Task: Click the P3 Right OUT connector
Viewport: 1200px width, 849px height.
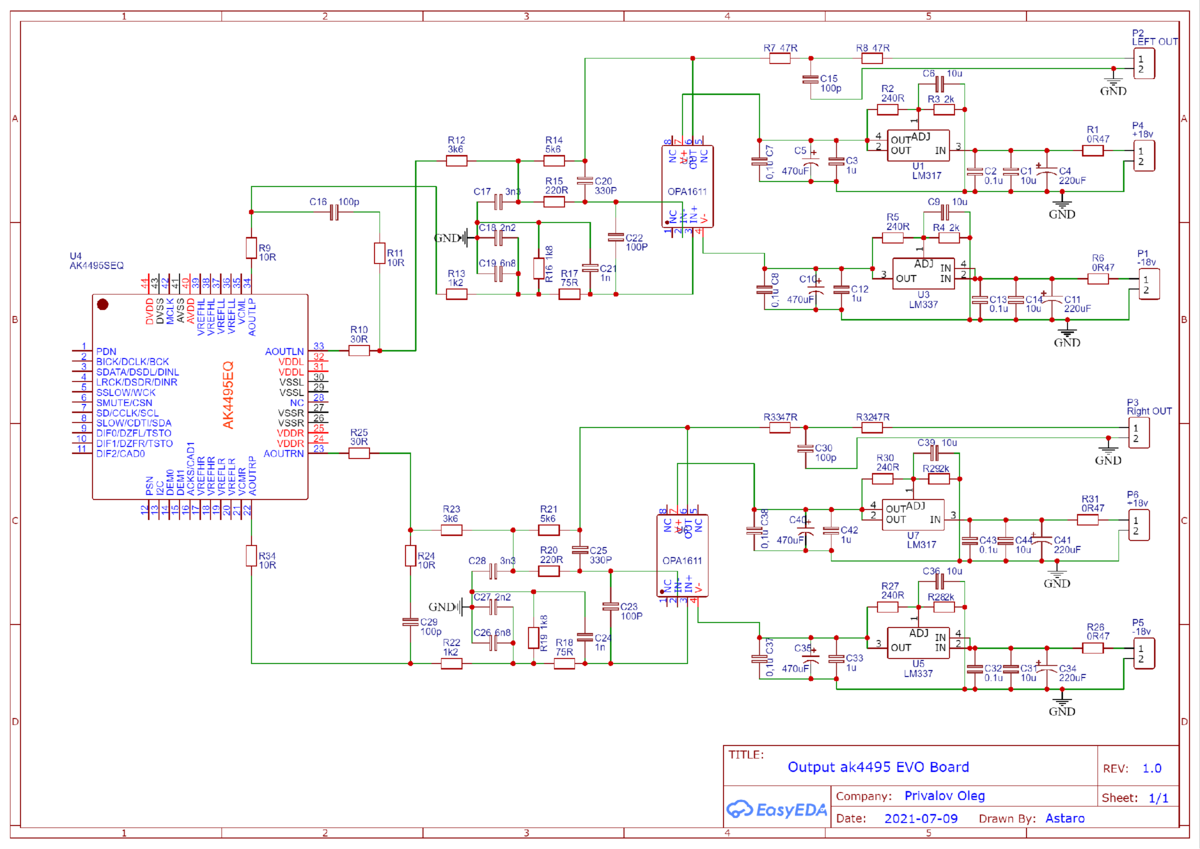Action: [1139, 432]
